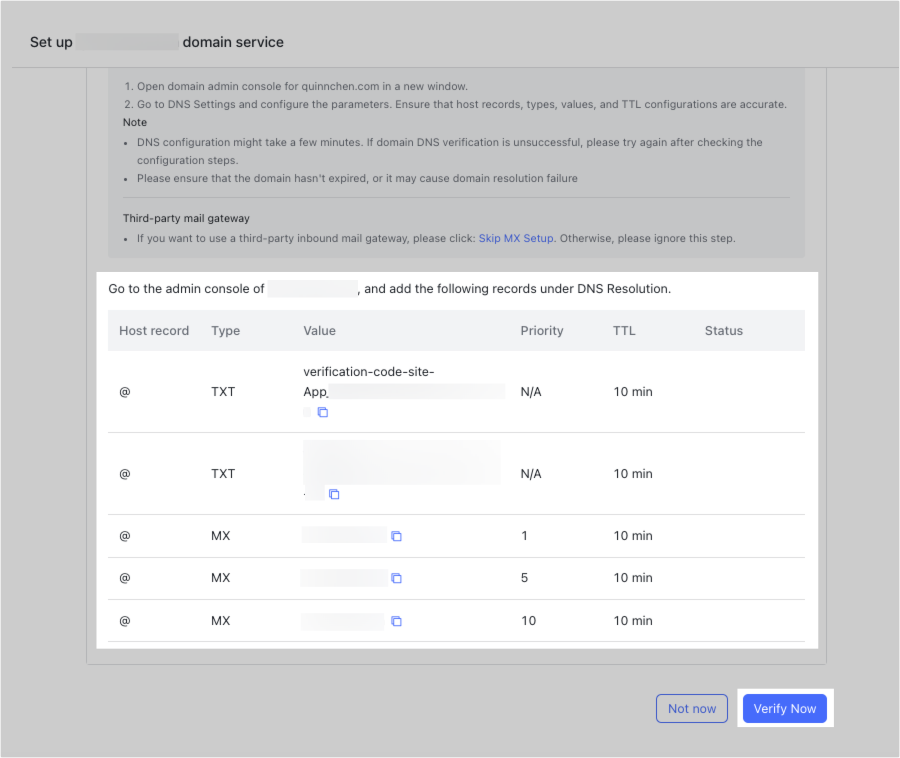Copy the MX record with priority 1

point(396,536)
